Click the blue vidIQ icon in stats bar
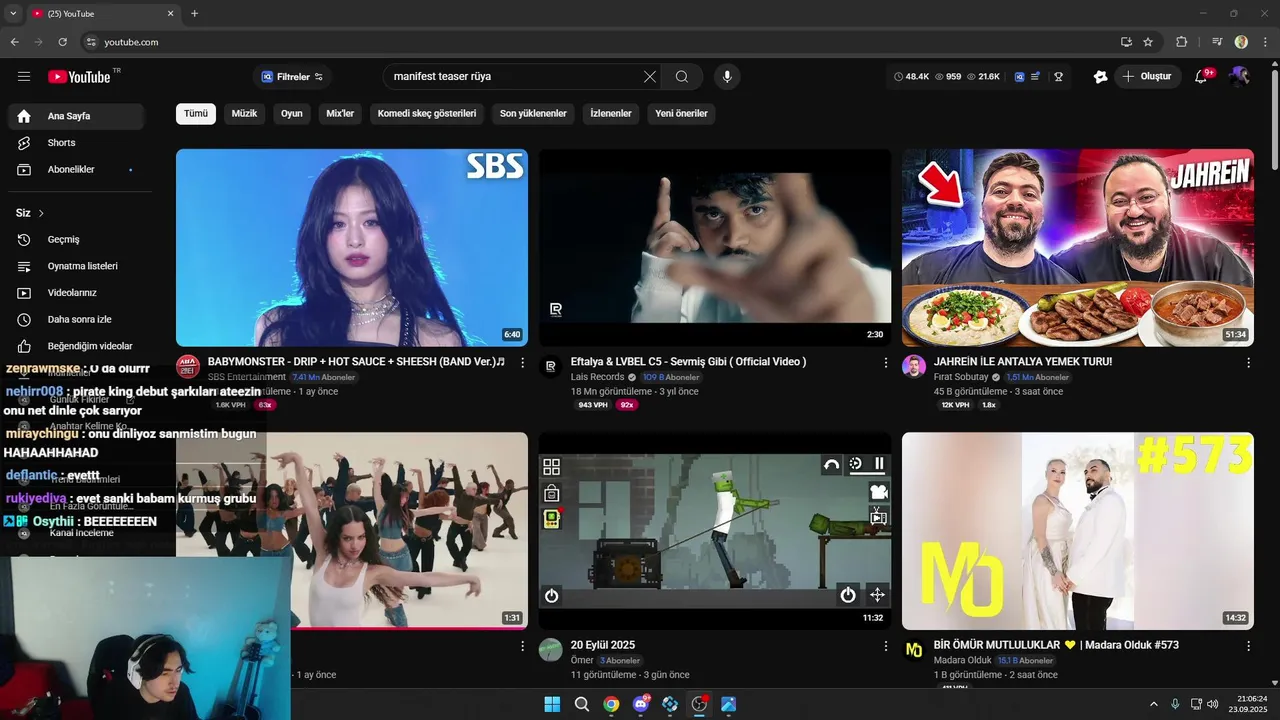Image resolution: width=1280 pixels, height=720 pixels. (x=1019, y=77)
